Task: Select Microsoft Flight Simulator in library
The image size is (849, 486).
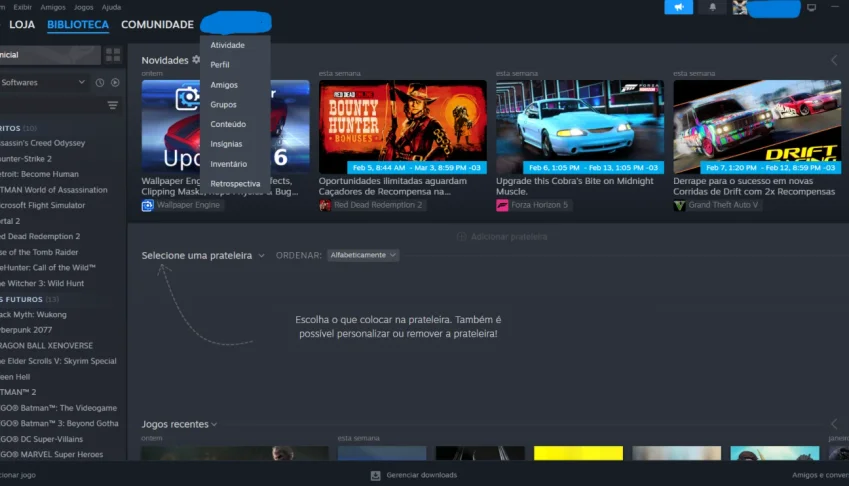Action: point(42,206)
